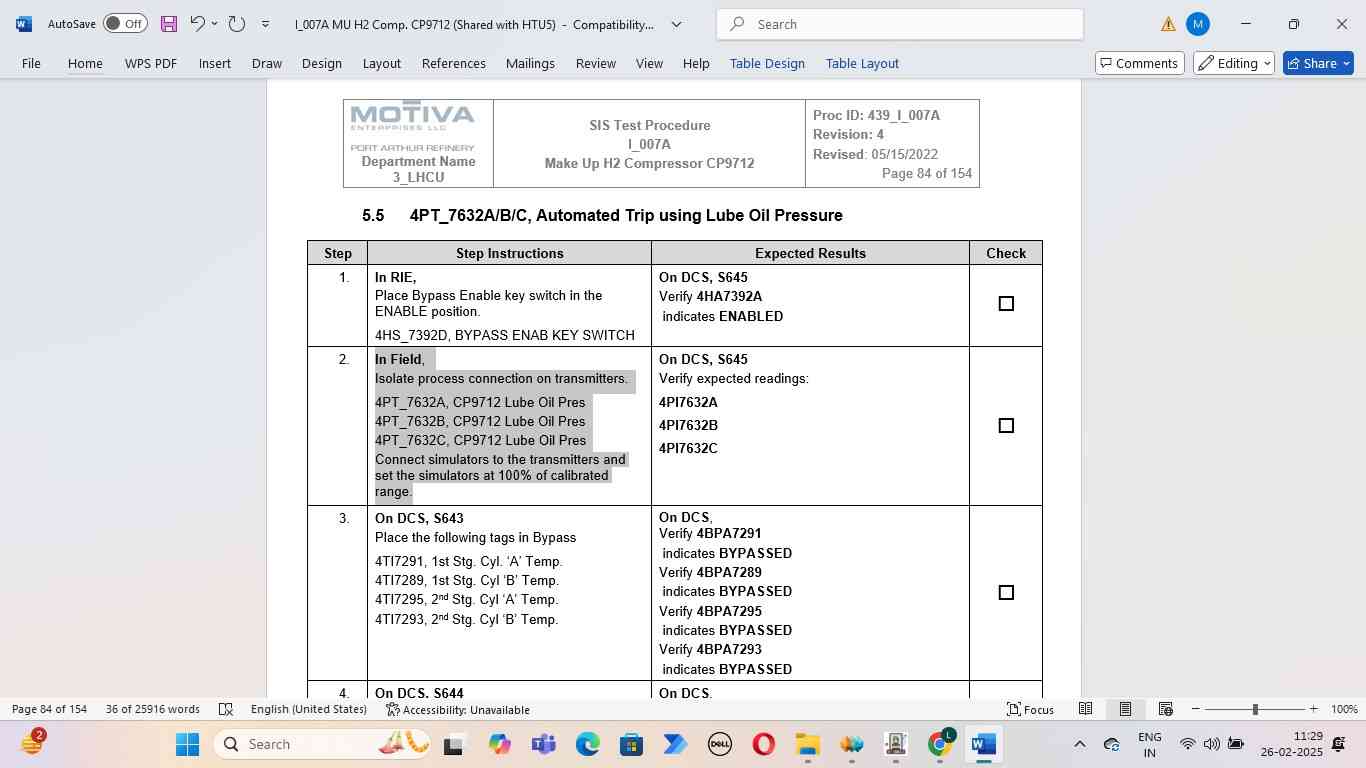Click 'Page 84 of 154' in status bar

pyautogui.click(x=49, y=709)
